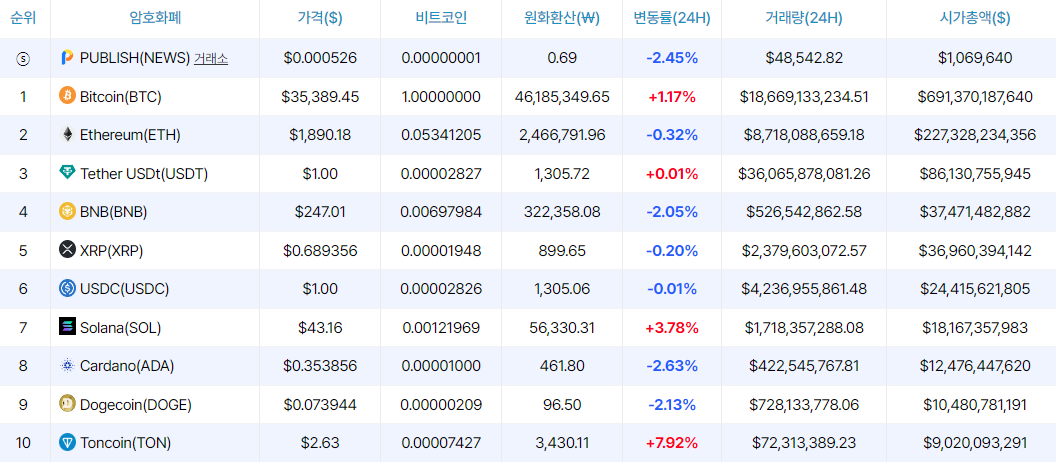This screenshot has height=462, width=1056.
Task: Sort by the 원화환산(₩) column header
Action: point(562,18)
